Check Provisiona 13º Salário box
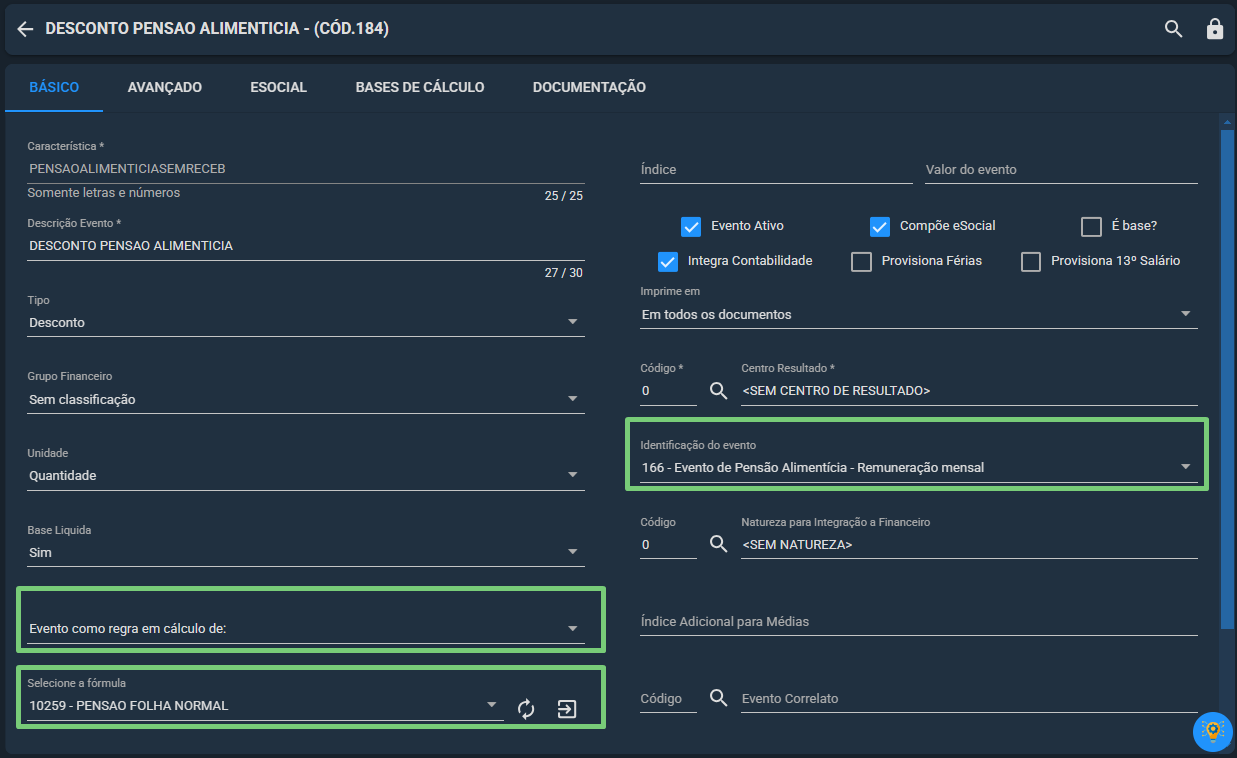Image resolution: width=1237 pixels, height=758 pixels. pyautogui.click(x=1031, y=261)
